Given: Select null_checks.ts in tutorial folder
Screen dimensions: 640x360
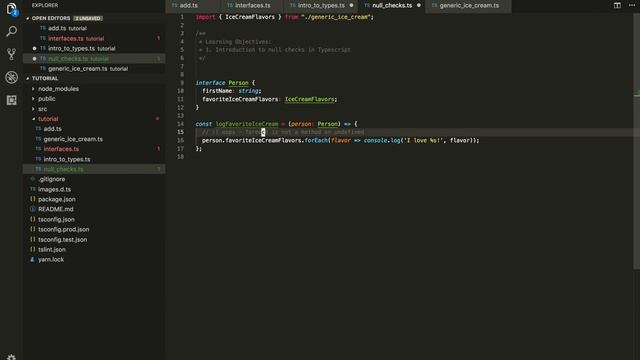Looking at the screenshot, I should click(94, 169).
